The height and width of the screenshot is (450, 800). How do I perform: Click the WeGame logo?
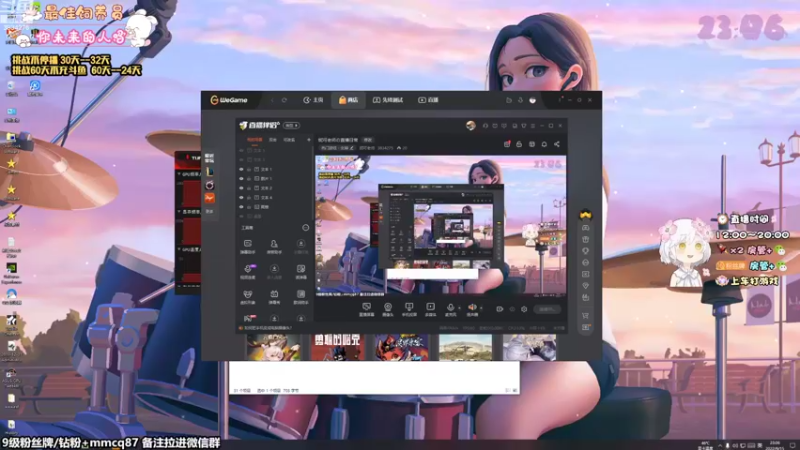229,100
